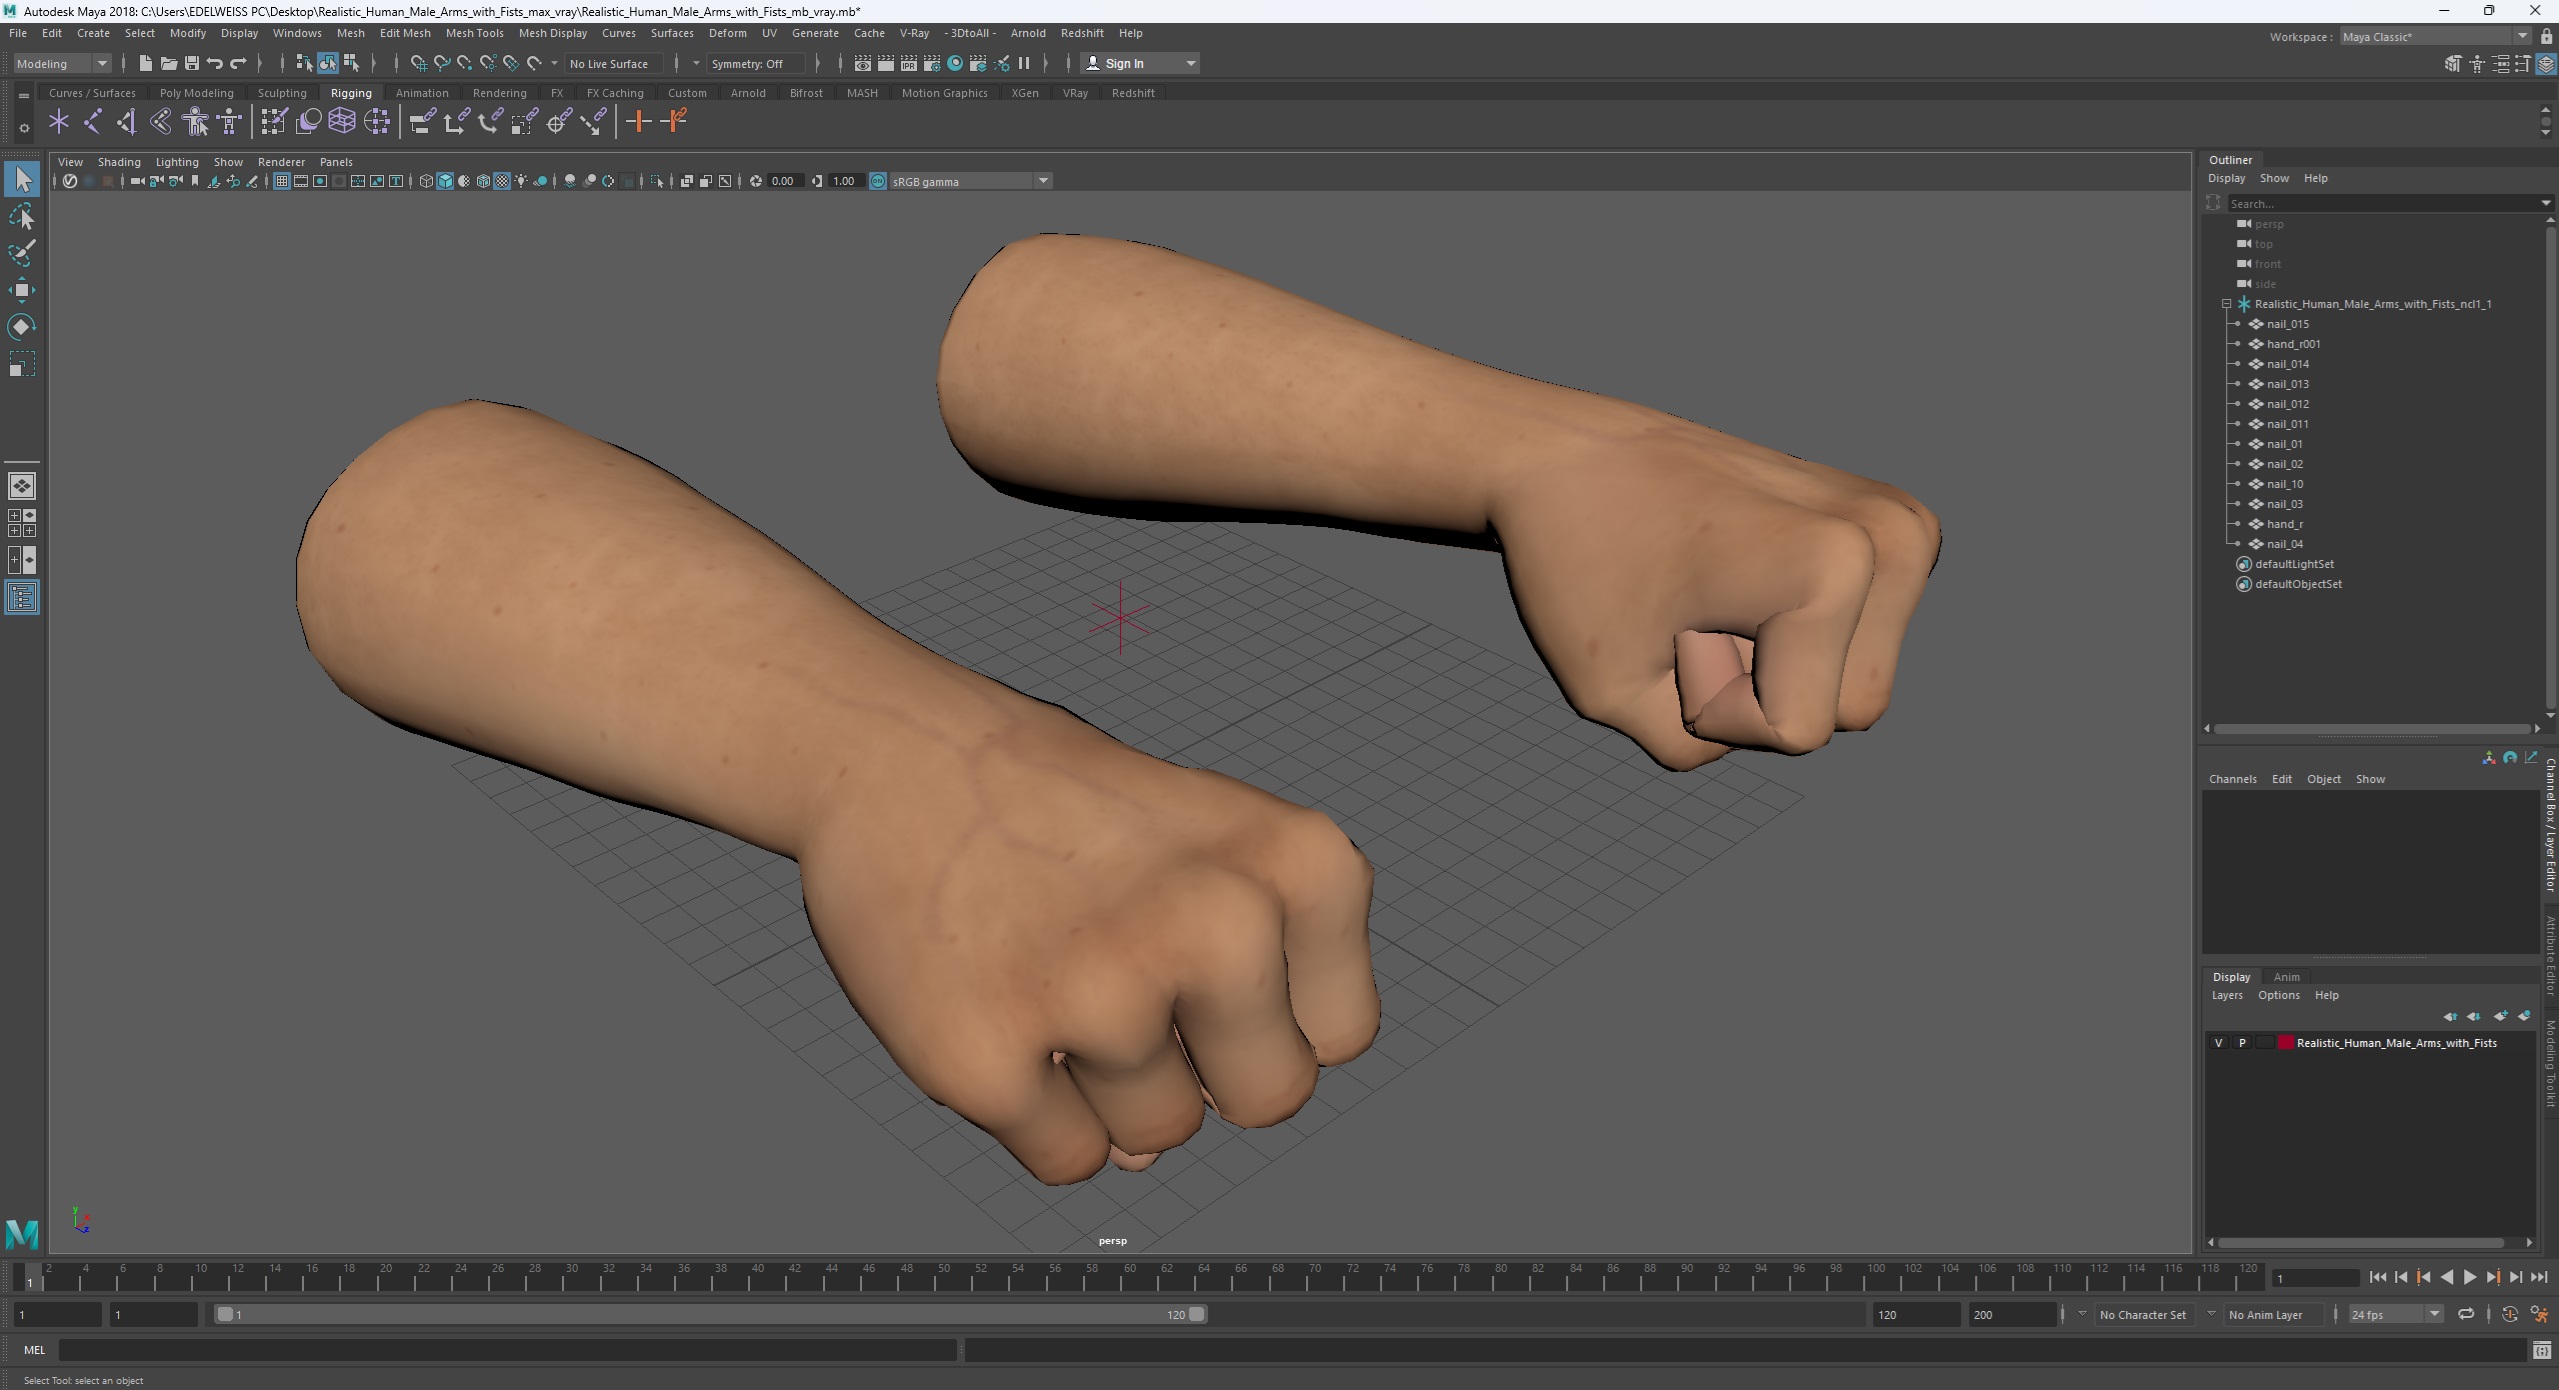The width and height of the screenshot is (2559, 1390).
Task: Activate the Paint tool icon
Action: click(x=24, y=253)
